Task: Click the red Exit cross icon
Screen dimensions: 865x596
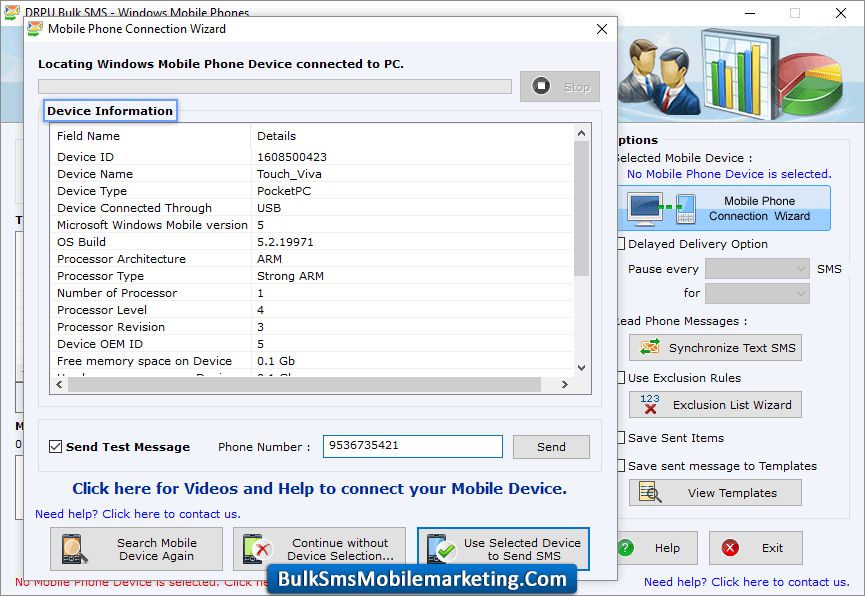Action: point(730,548)
